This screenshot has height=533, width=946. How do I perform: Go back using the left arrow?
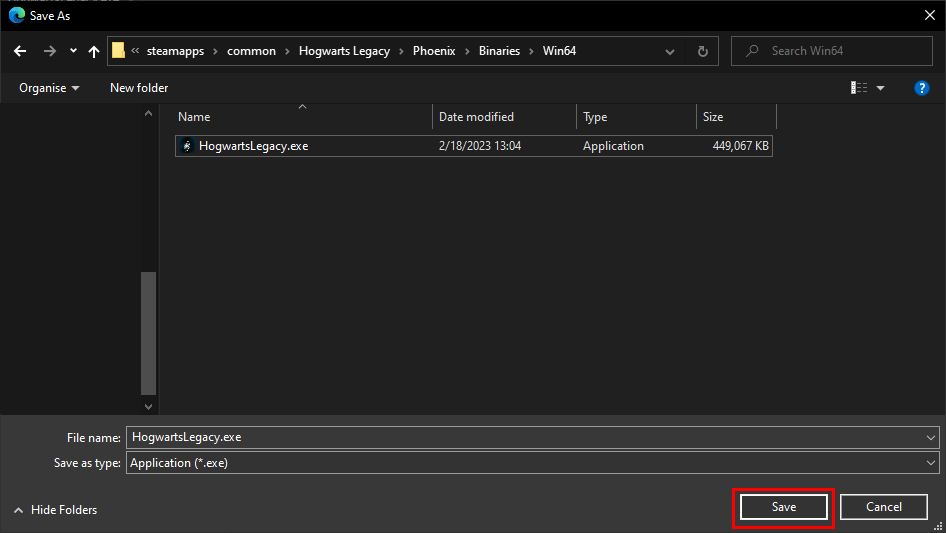tap(20, 51)
